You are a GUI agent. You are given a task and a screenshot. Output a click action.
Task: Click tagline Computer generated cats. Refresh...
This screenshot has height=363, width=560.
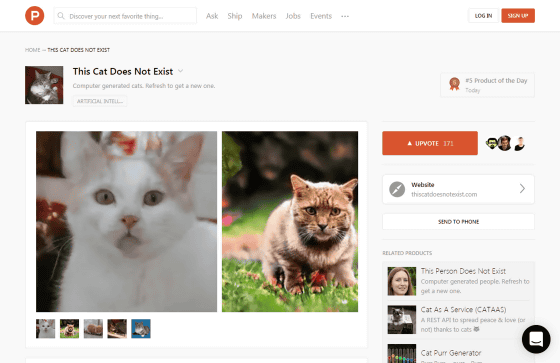144,86
